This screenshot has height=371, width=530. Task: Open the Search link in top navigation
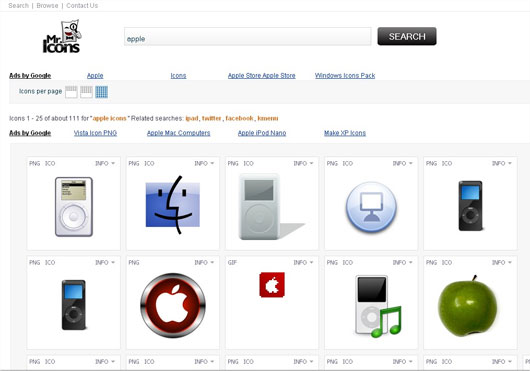coord(19,6)
